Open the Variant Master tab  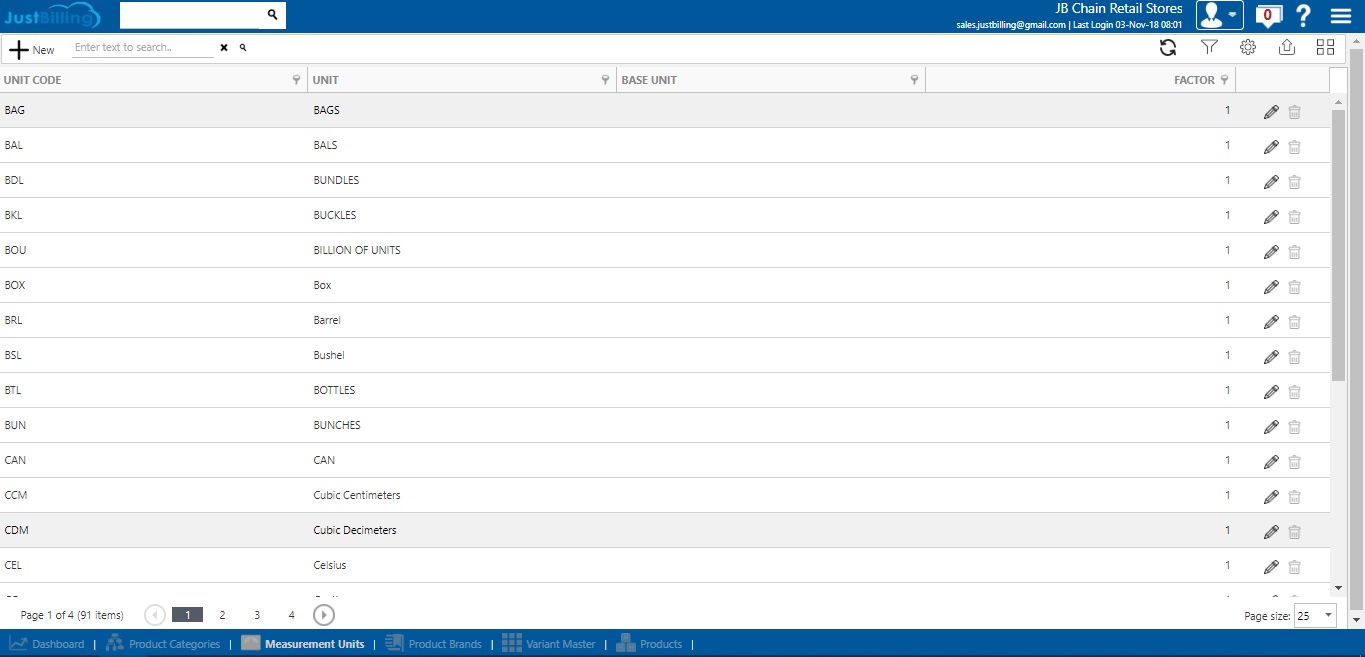point(549,644)
